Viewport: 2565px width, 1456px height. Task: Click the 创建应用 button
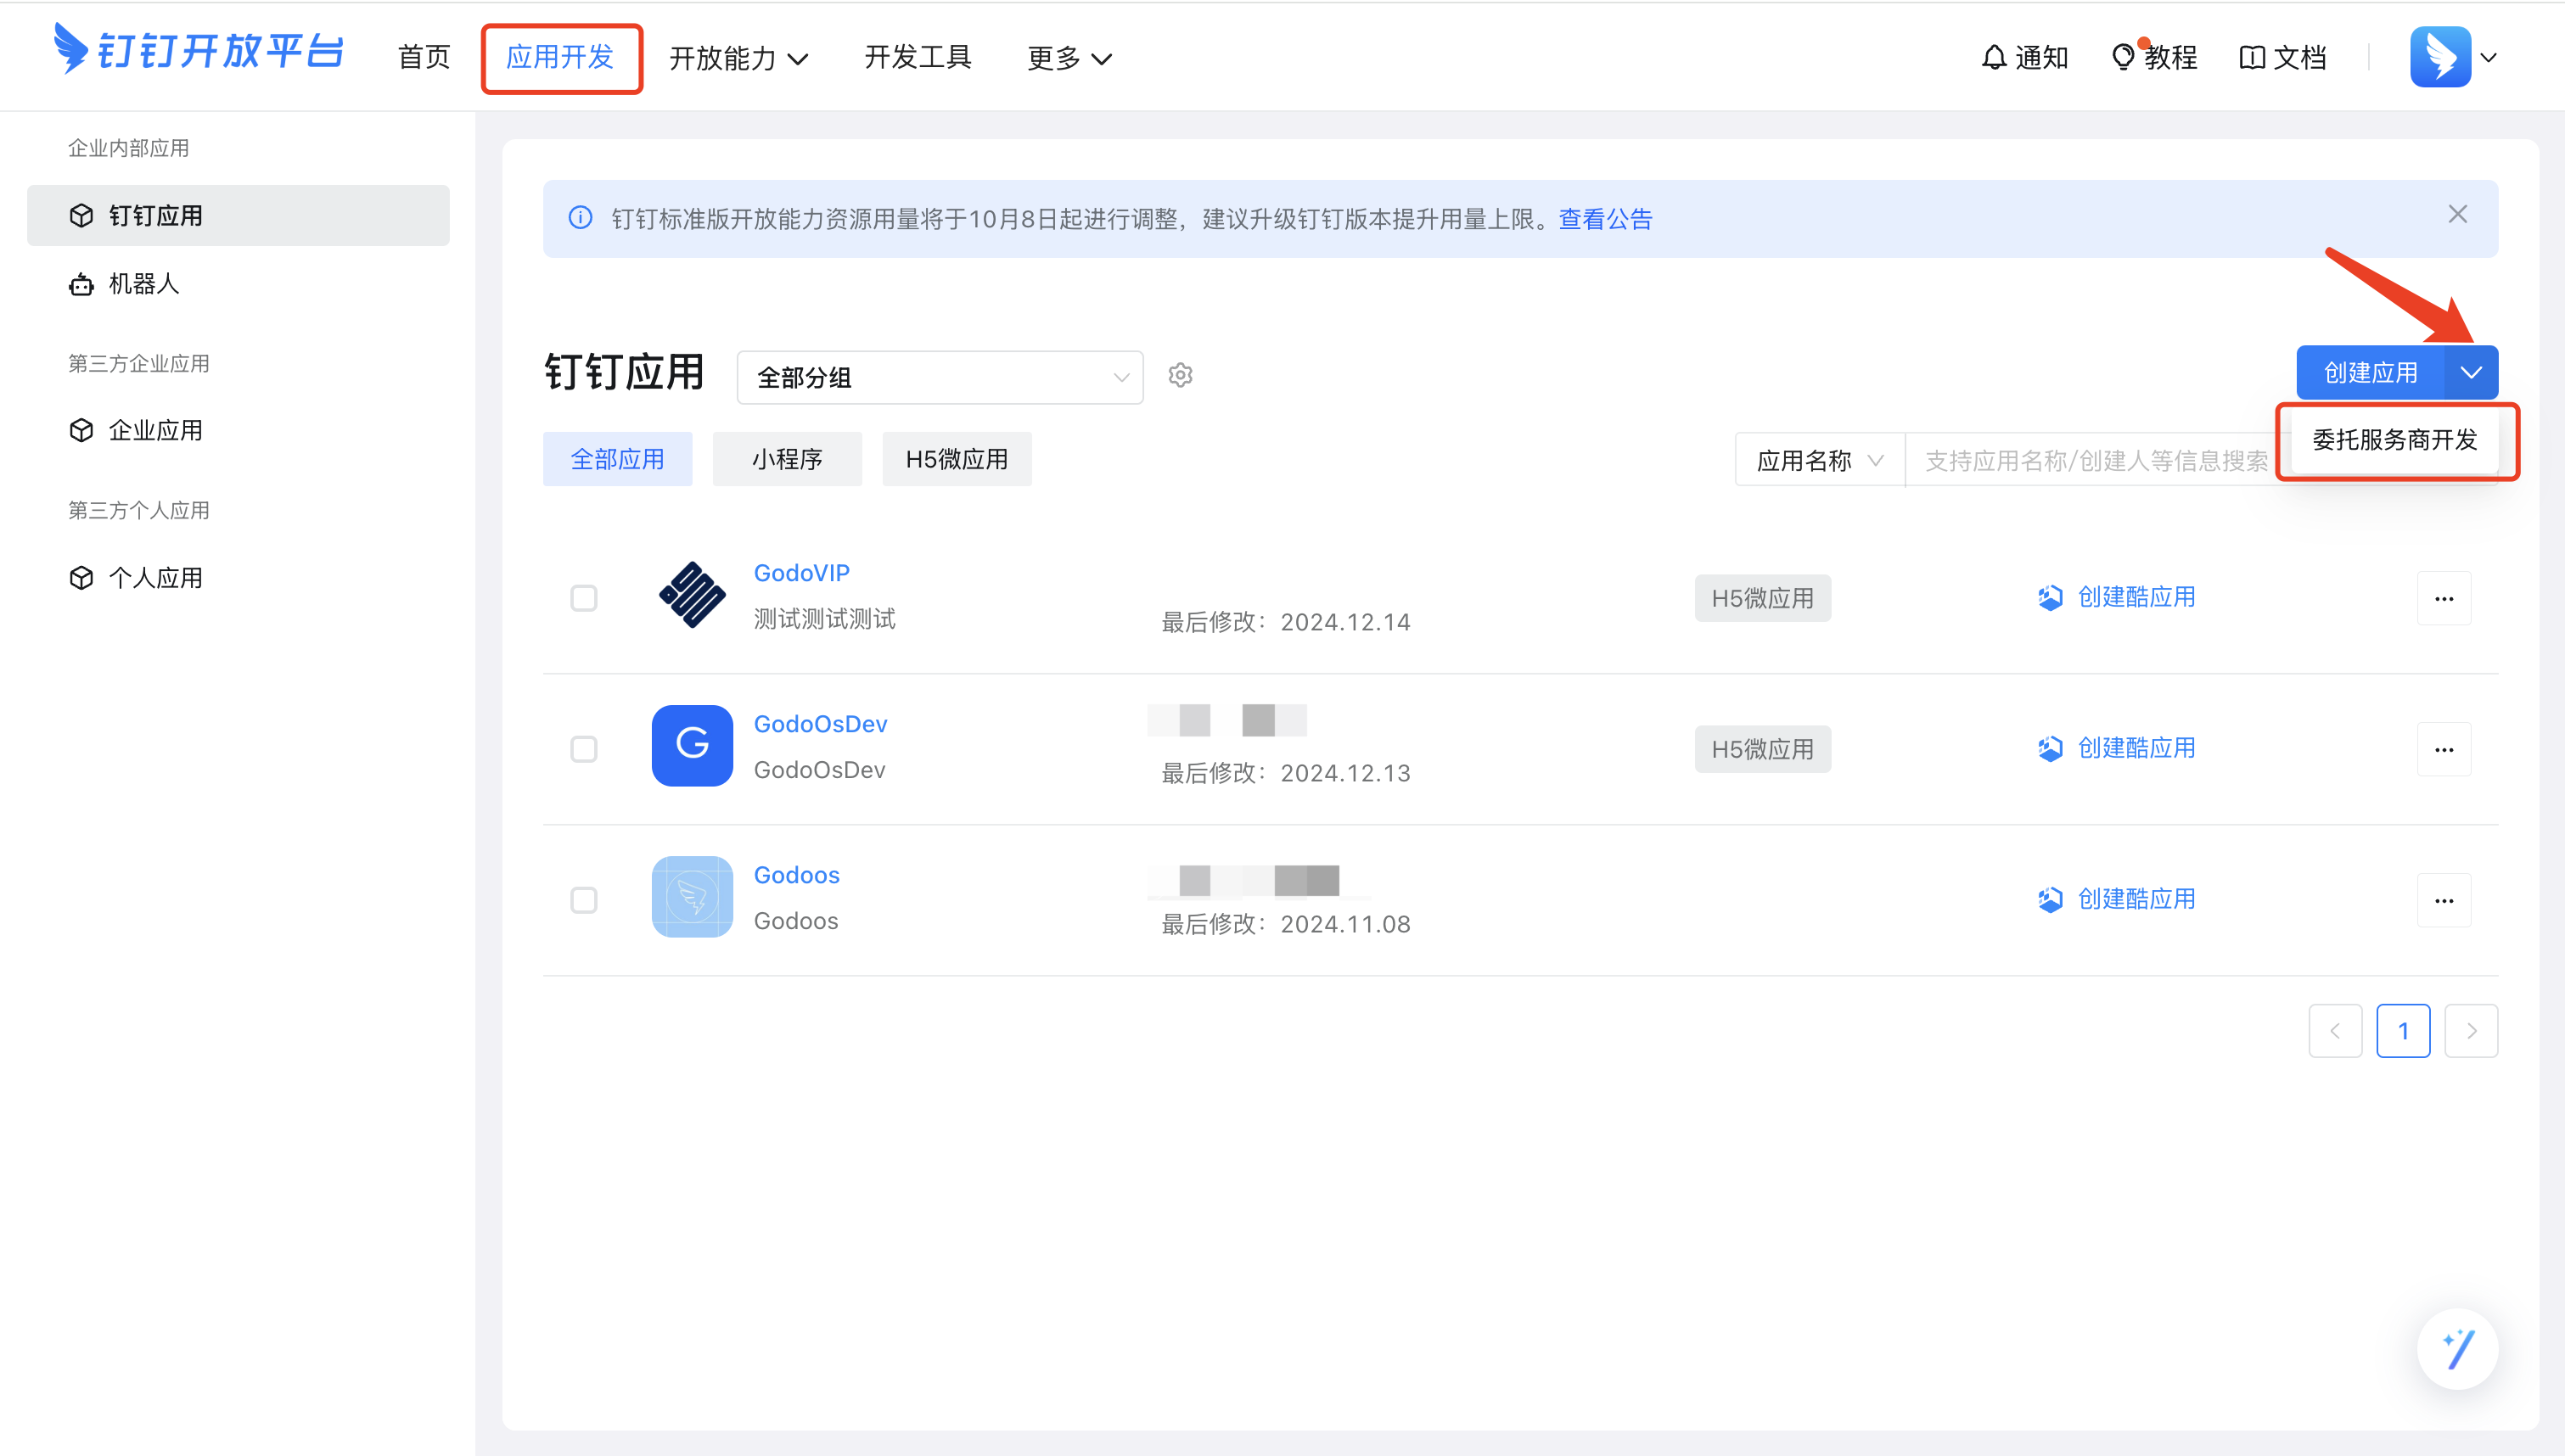2370,373
